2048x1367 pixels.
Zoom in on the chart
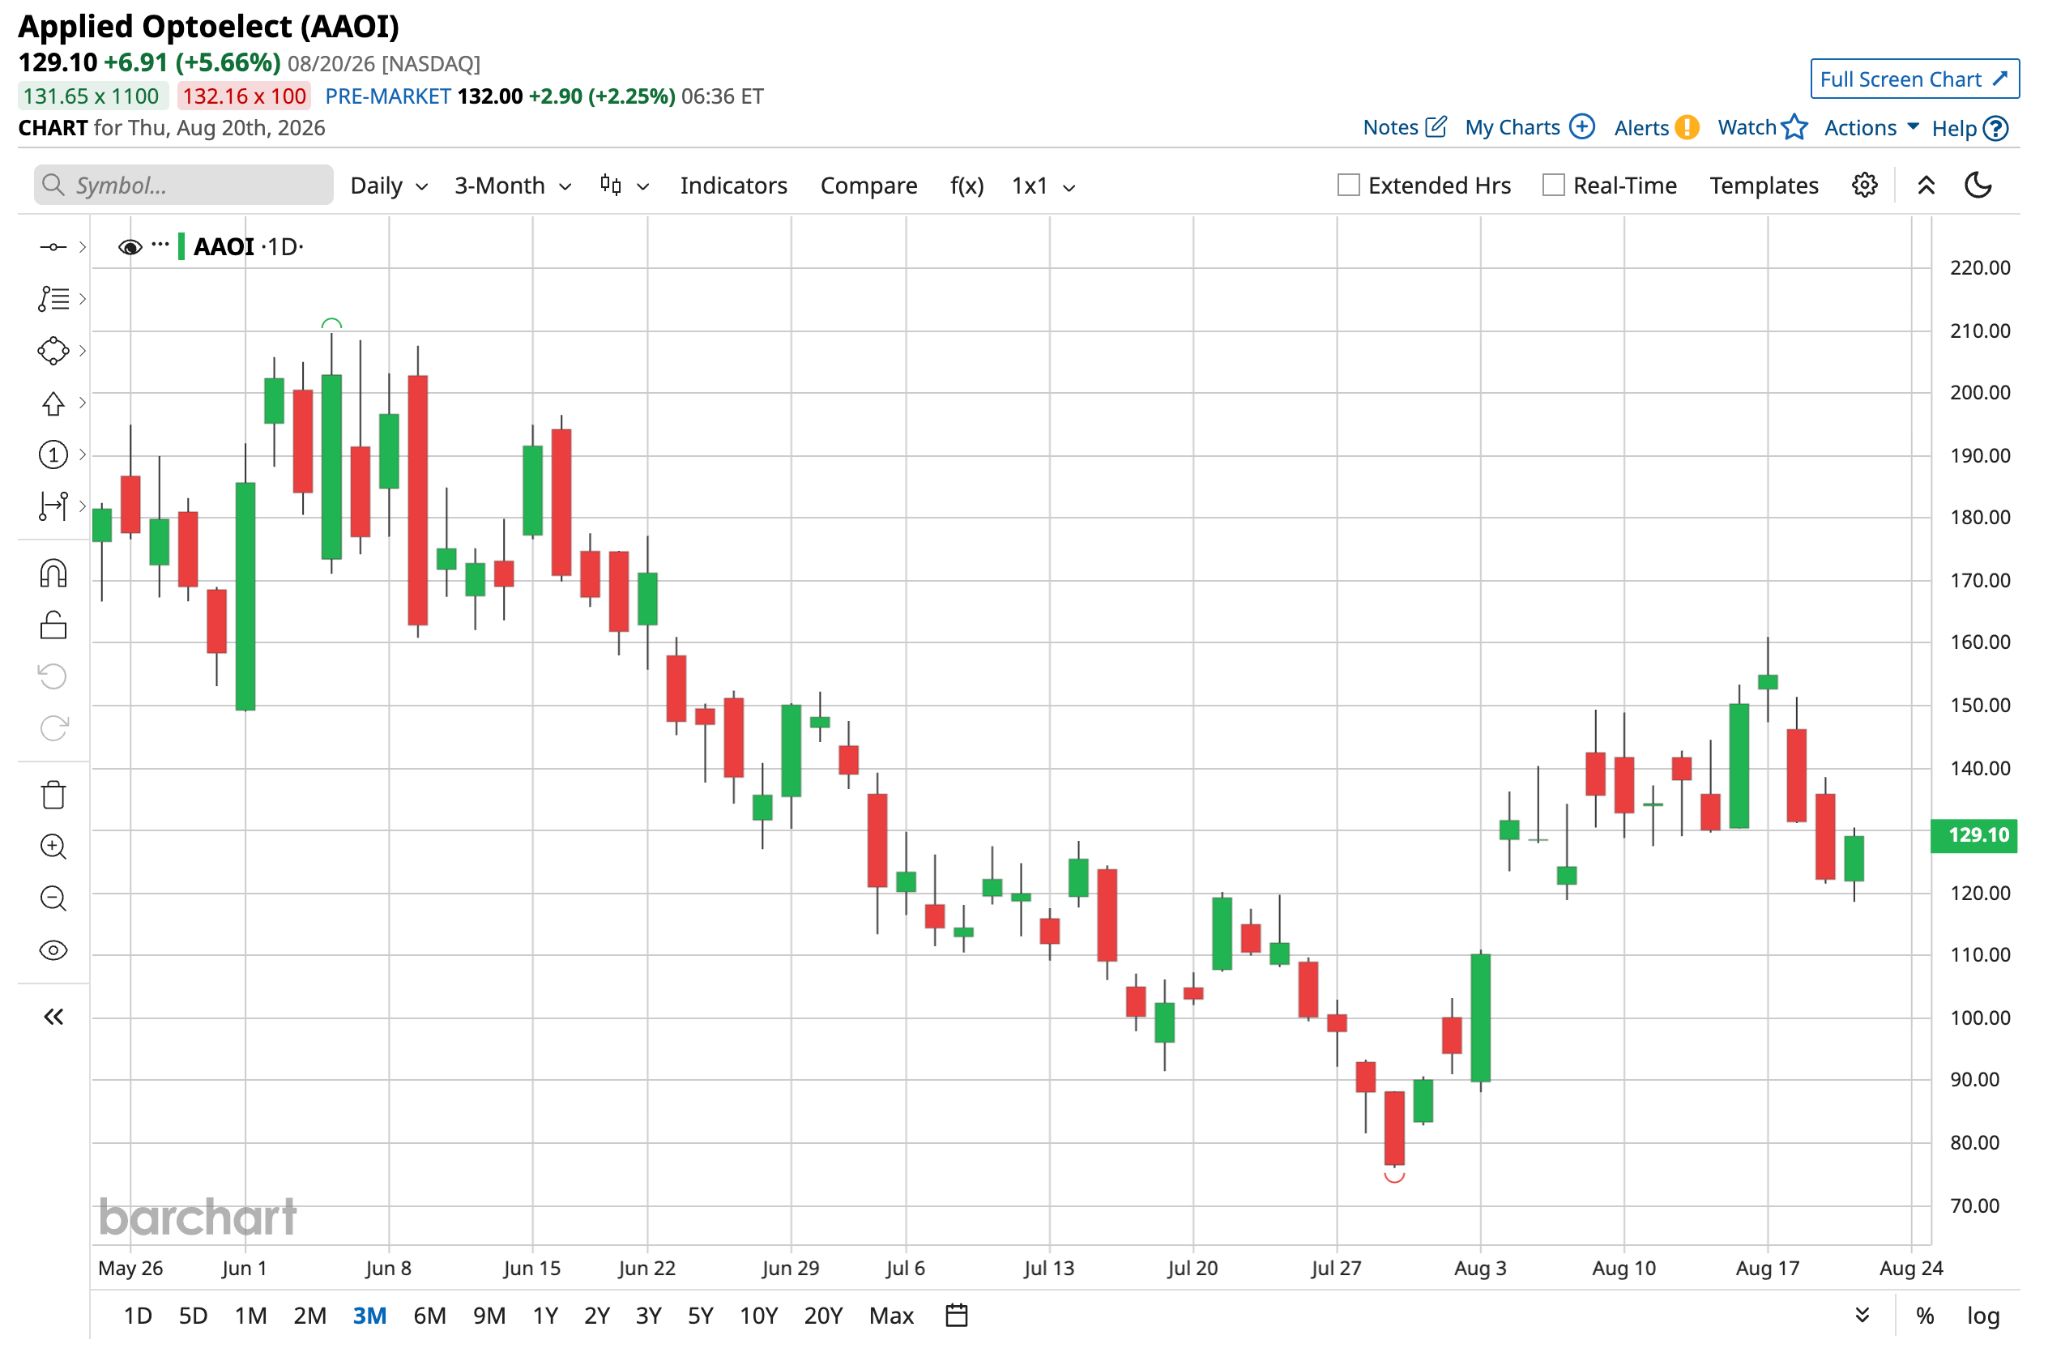53,847
